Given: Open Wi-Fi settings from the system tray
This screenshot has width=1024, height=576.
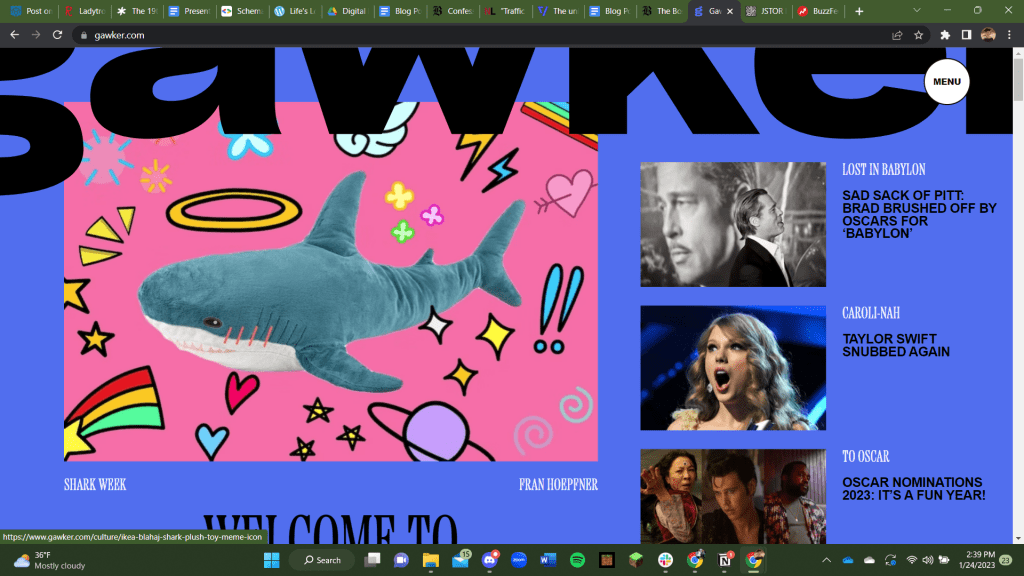Looking at the screenshot, I should pyautogui.click(x=911, y=560).
